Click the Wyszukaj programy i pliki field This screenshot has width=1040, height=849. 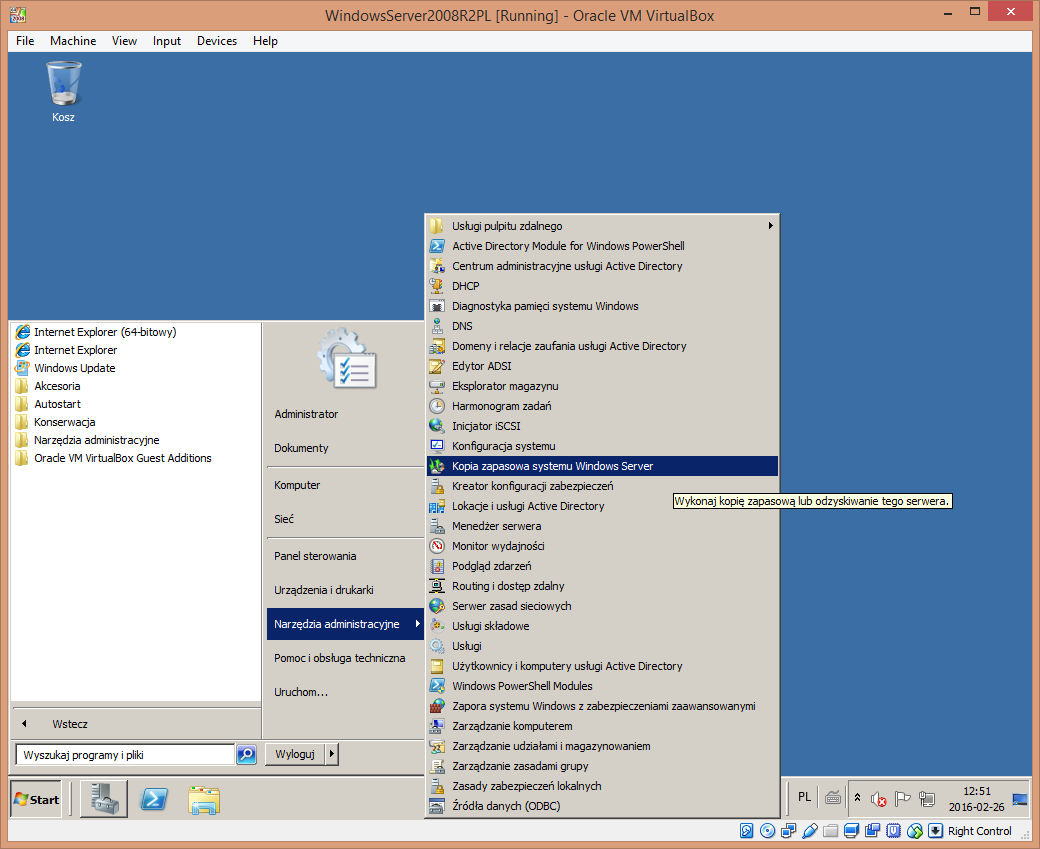coord(125,755)
